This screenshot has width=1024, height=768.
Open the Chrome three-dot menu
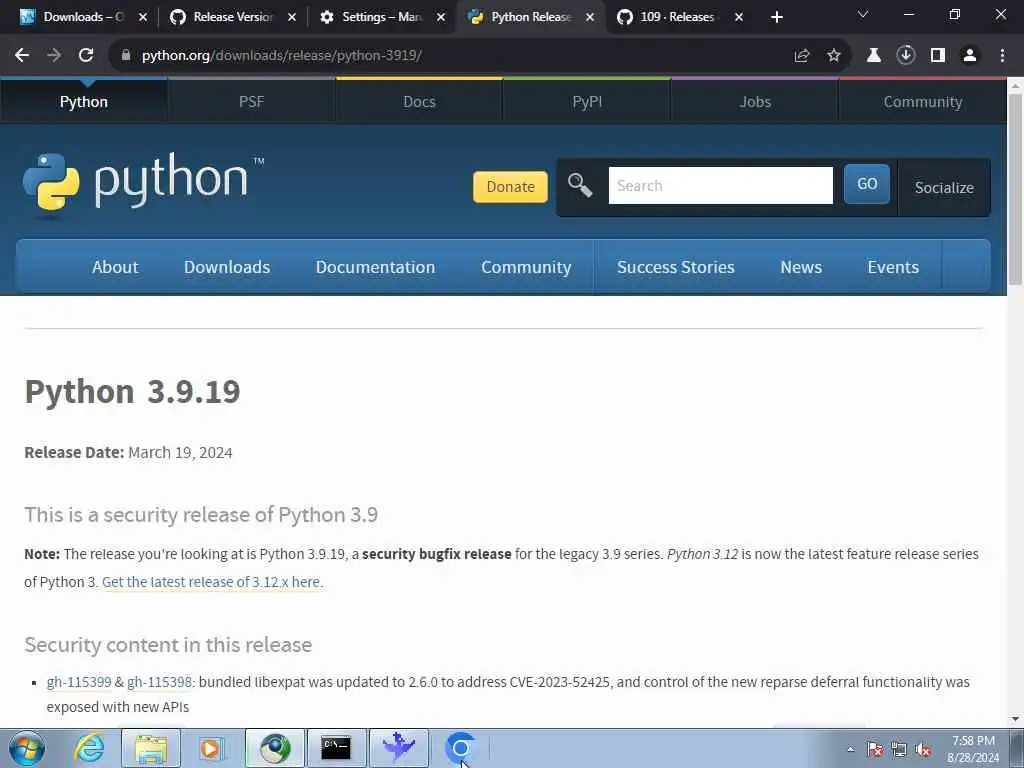[1002, 56]
